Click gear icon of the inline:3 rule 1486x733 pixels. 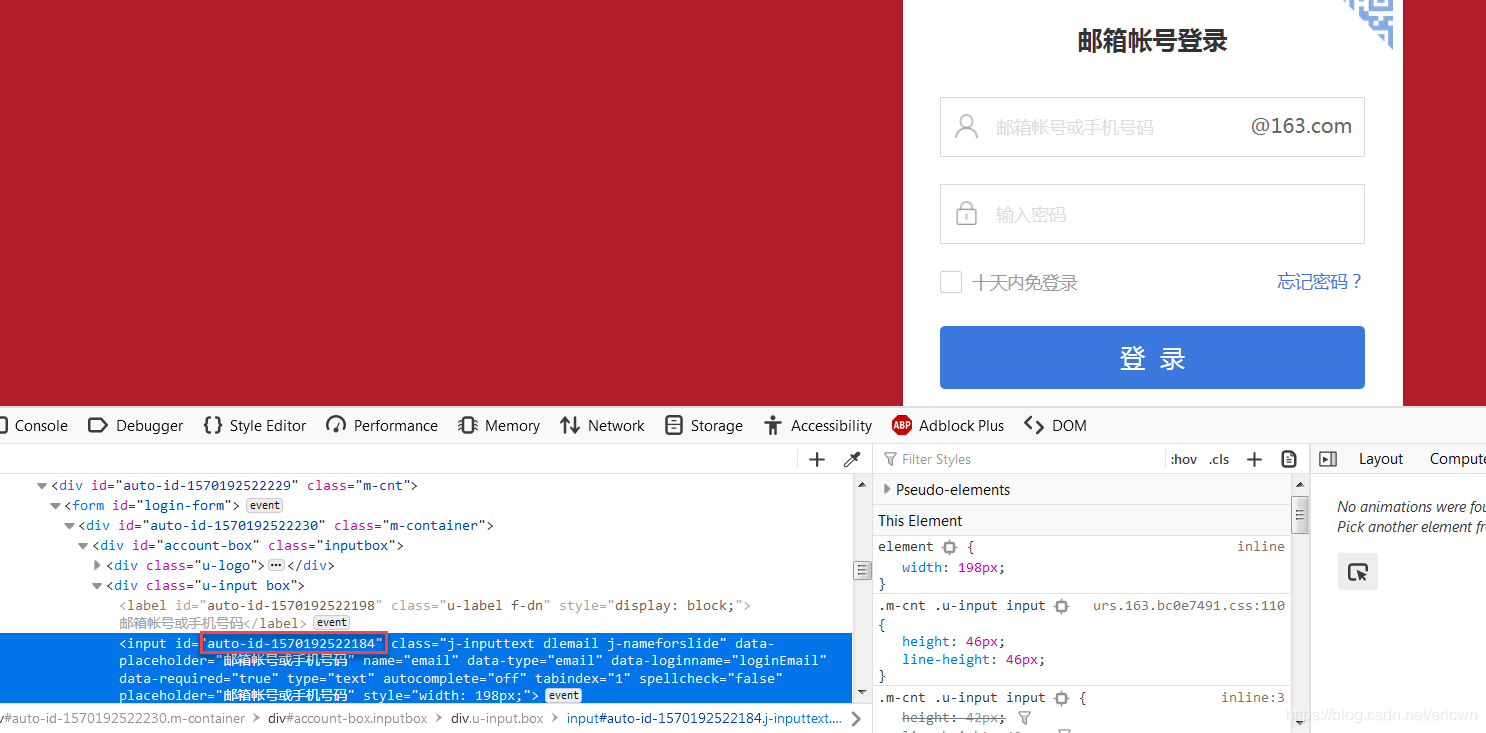tap(1061, 698)
